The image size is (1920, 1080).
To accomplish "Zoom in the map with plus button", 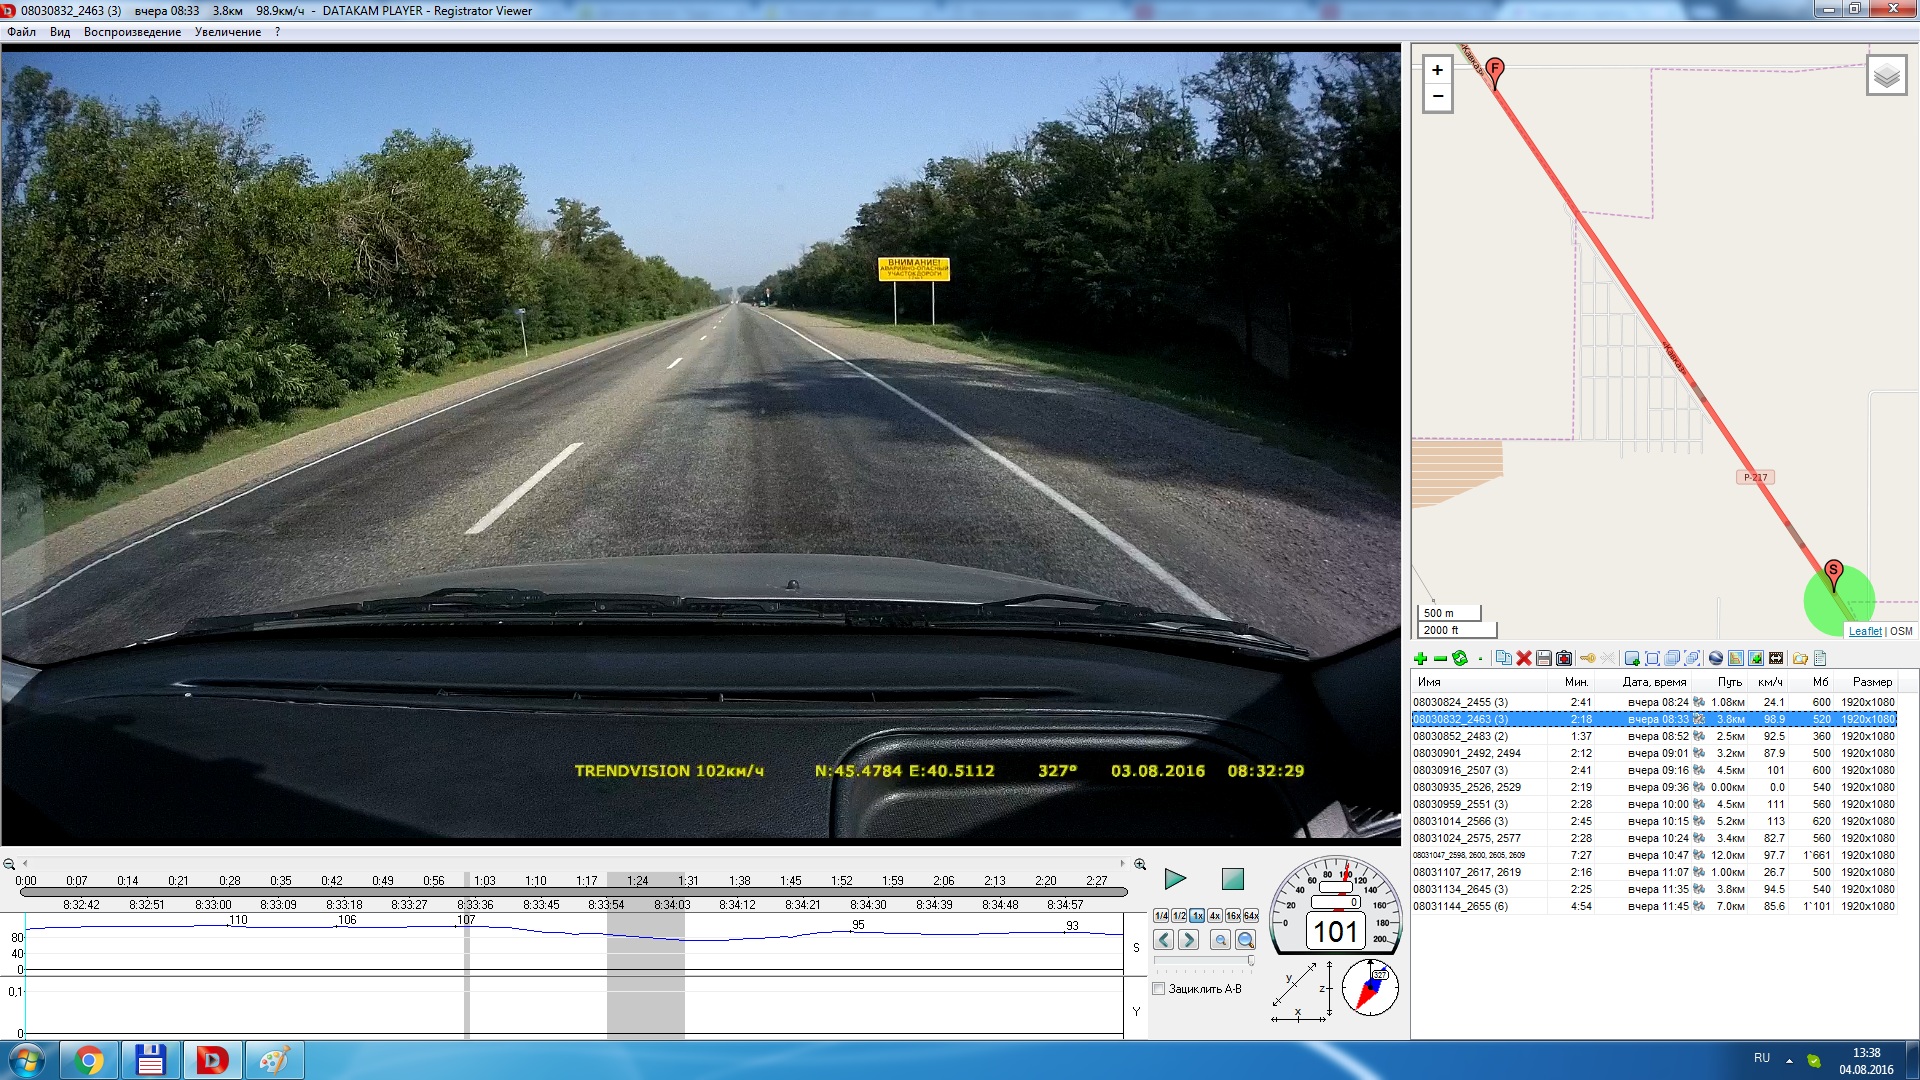I will coord(1437,70).
